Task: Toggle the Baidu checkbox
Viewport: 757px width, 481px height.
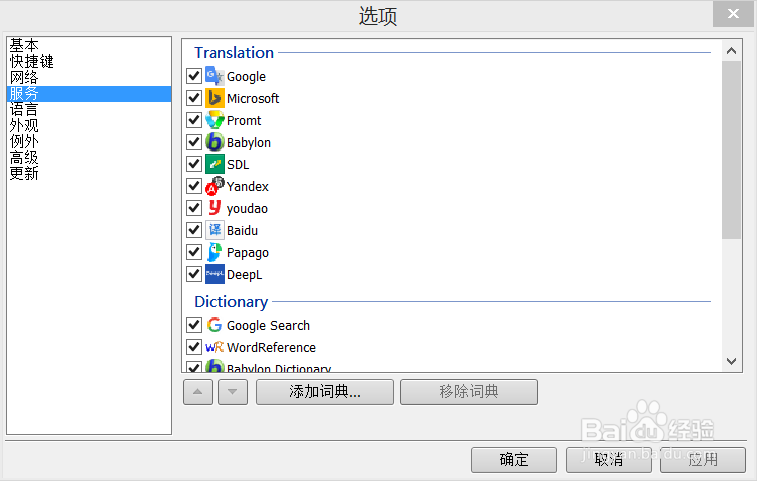Action: click(194, 229)
